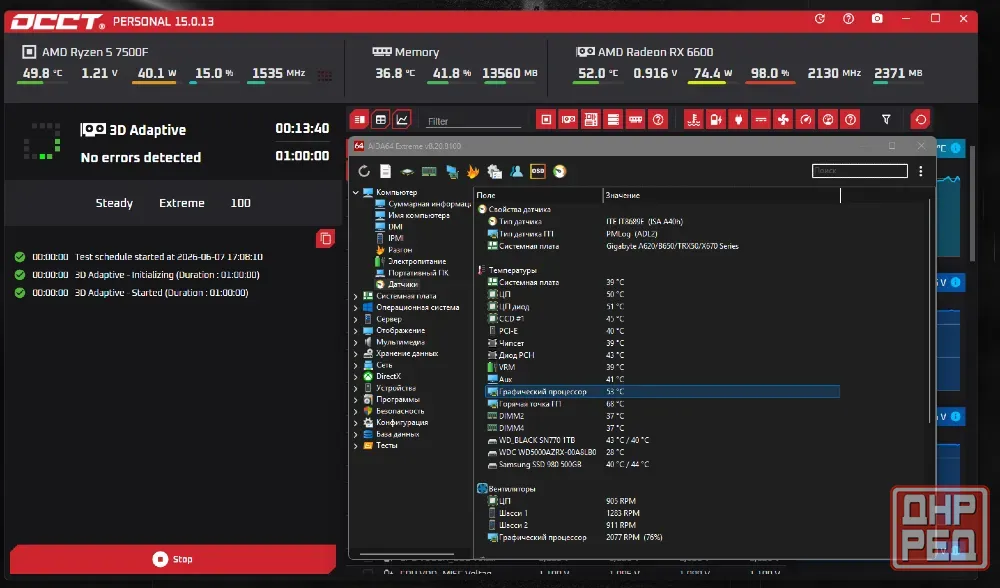This screenshot has width=1000, height=588.
Task: Click the Filter text field in OCCT
Action: coord(473,121)
